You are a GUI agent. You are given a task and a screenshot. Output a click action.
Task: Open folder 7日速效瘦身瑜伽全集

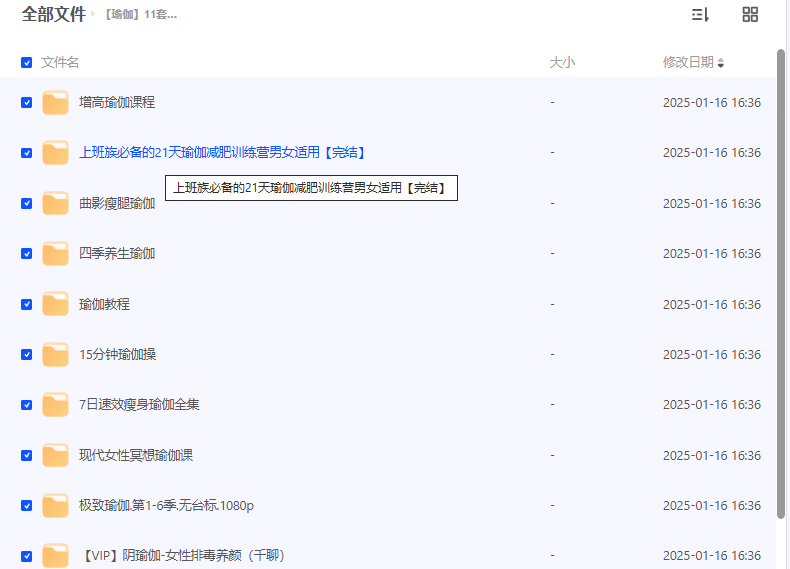(x=139, y=405)
